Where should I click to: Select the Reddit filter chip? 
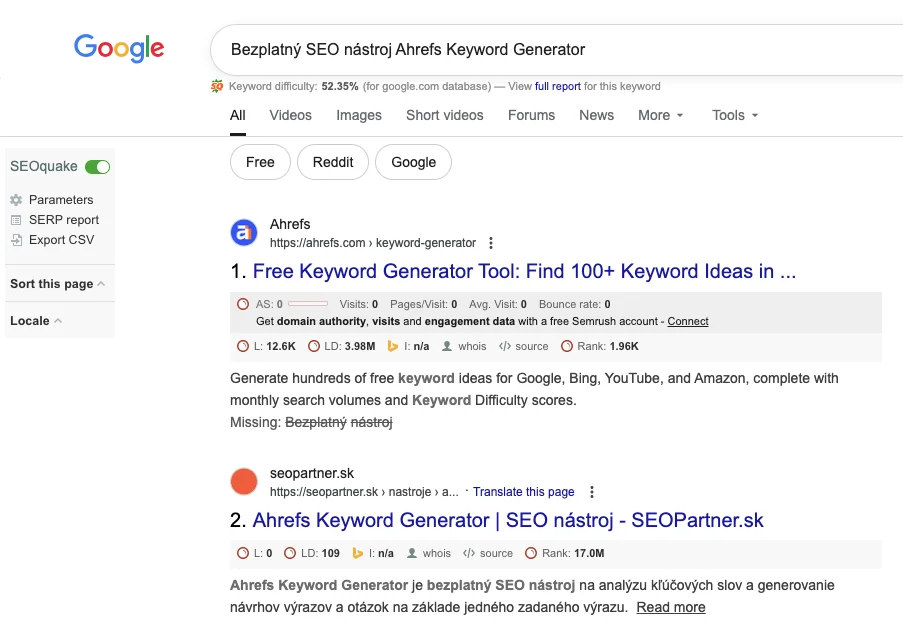[x=332, y=162]
